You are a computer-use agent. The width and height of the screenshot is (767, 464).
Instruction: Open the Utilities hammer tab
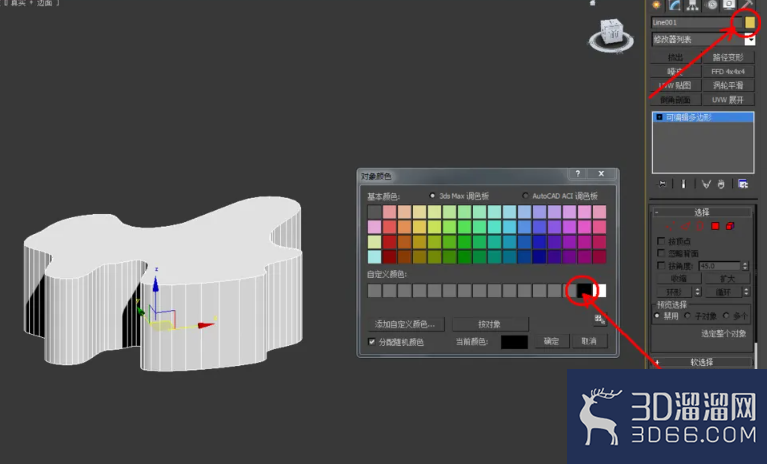point(747,5)
